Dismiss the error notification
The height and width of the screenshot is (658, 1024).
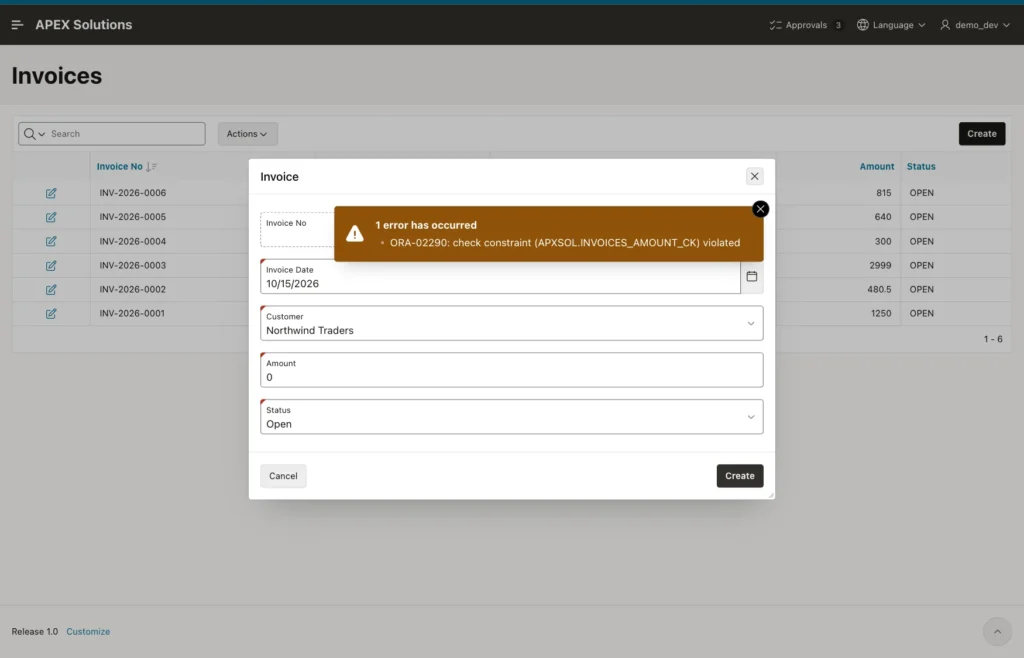click(x=760, y=209)
